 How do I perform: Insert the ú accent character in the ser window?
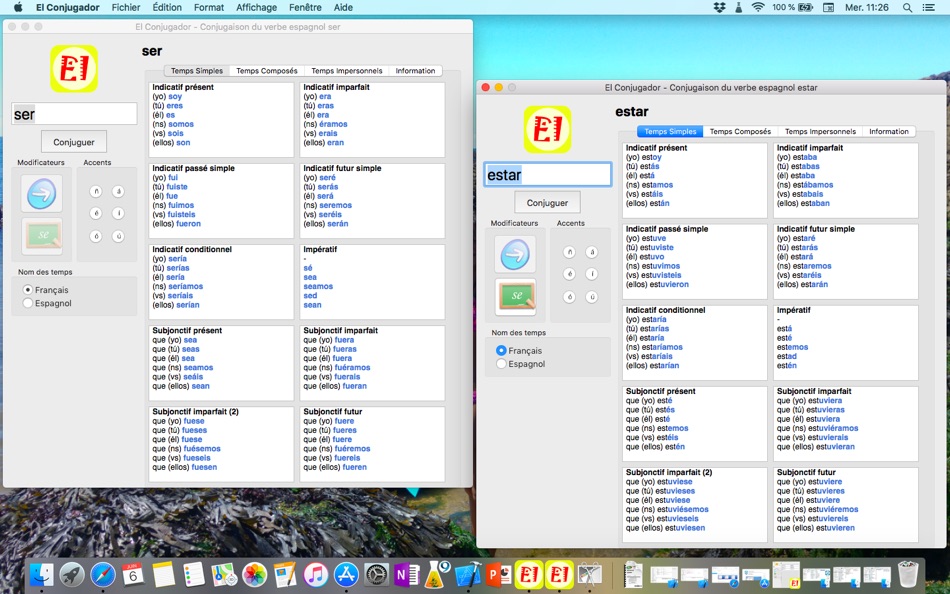[118, 236]
